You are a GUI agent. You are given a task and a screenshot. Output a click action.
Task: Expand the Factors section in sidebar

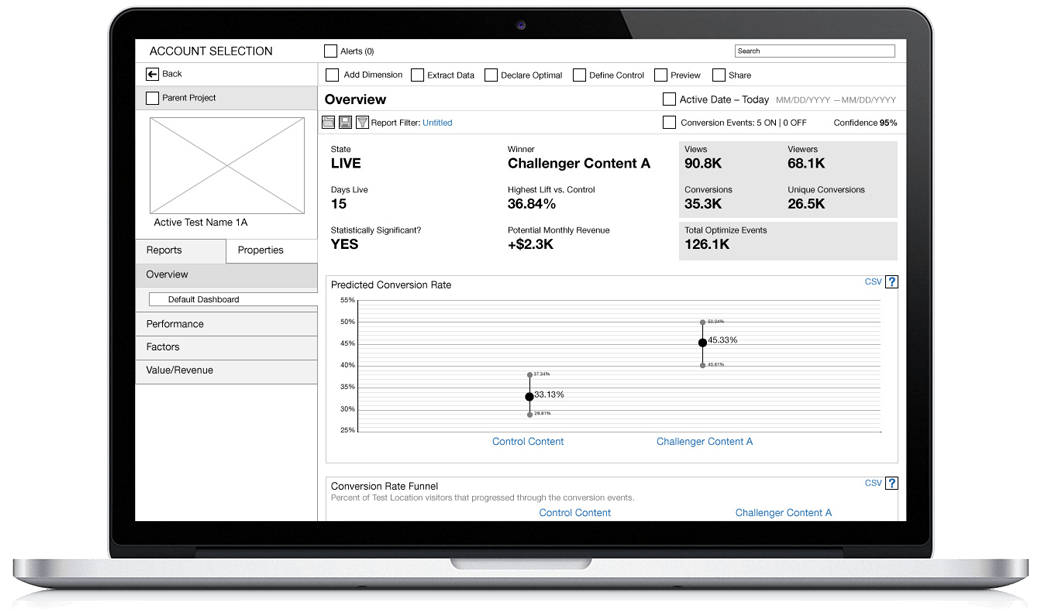pyautogui.click(x=226, y=347)
